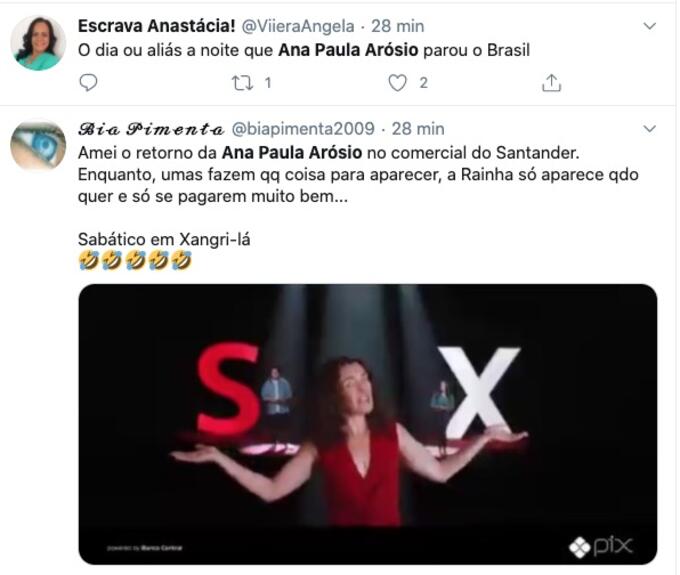Expand options chevron on Bia Pimenta tweet

649,129
